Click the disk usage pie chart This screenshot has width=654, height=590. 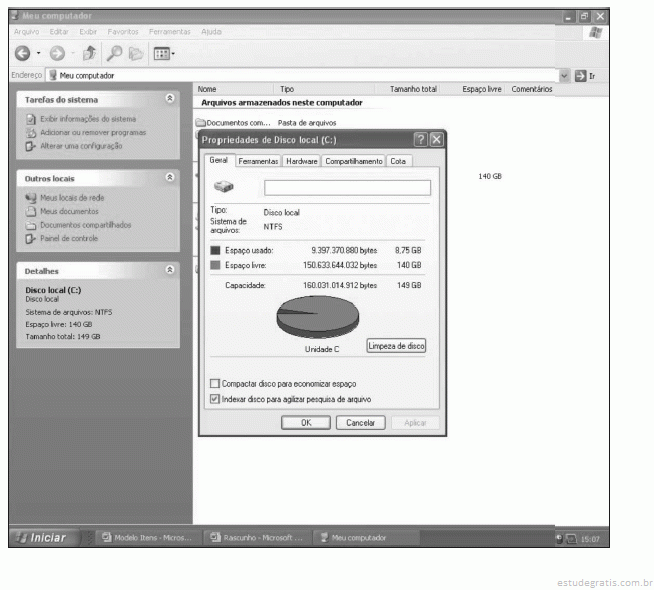click(x=318, y=316)
